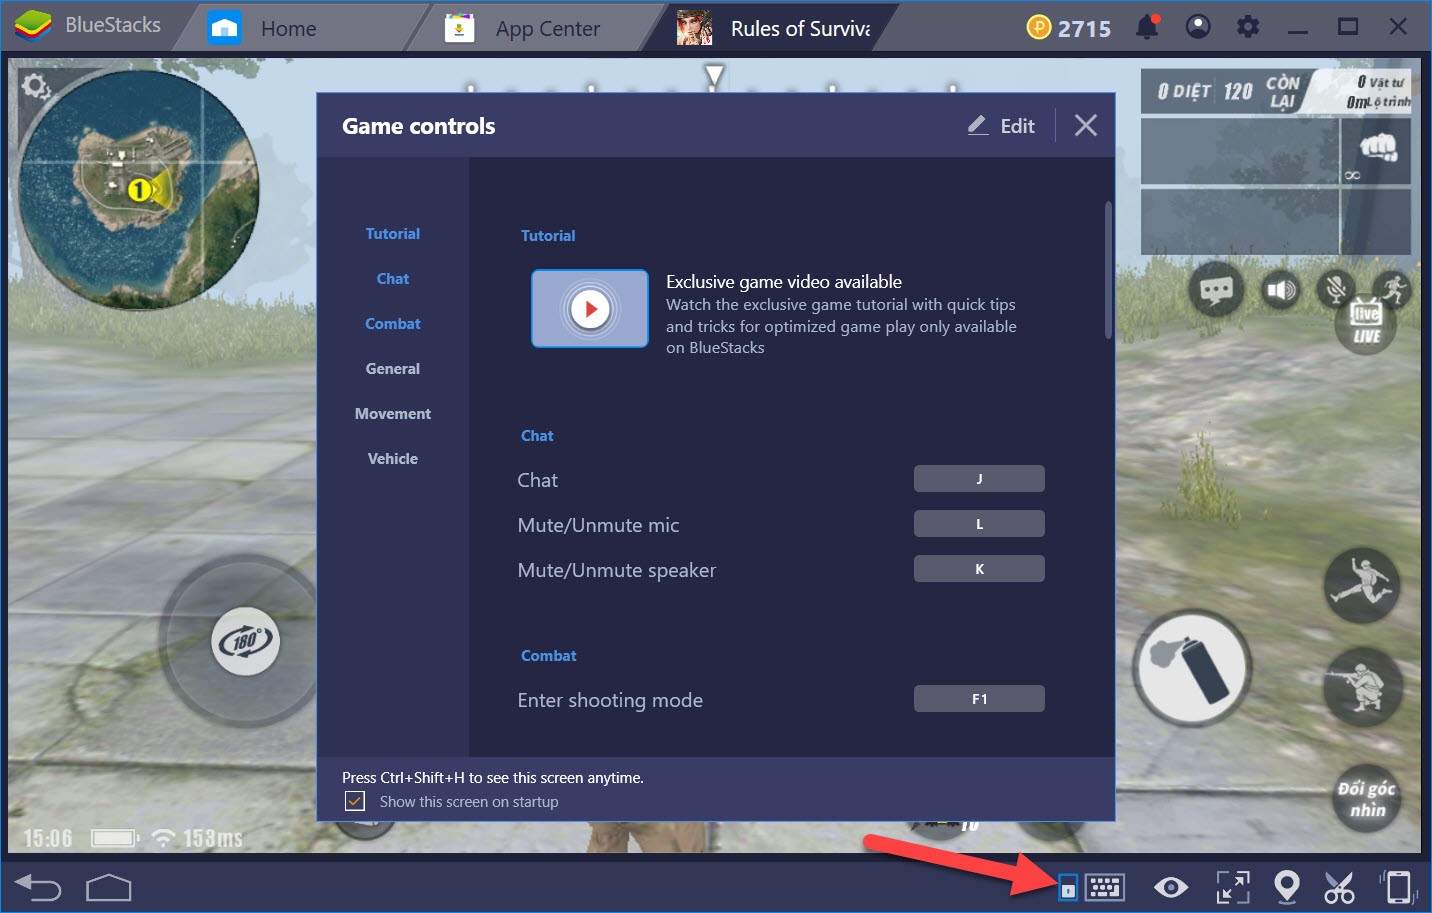Tap the spray can button
The width and height of the screenshot is (1432, 913).
click(x=1192, y=667)
